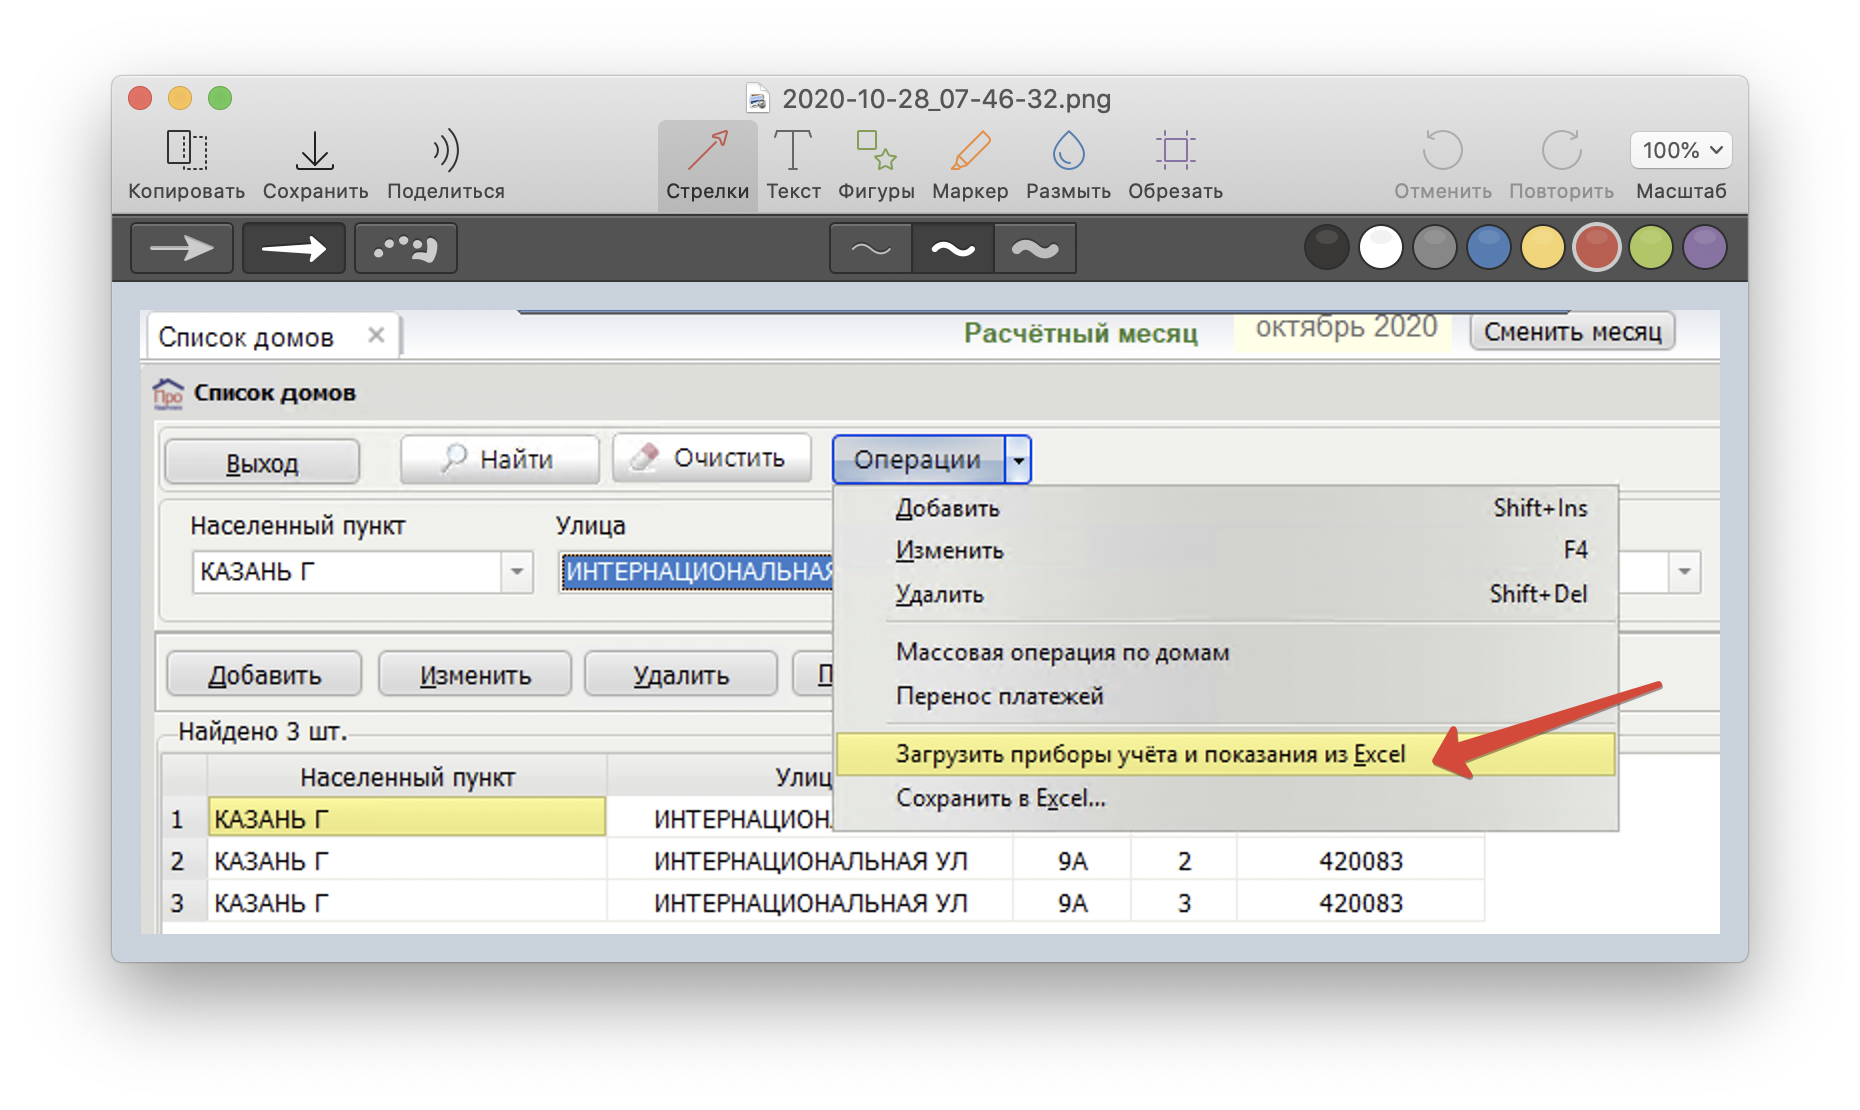
Task: Expand the Операции dropdown arrow
Action: (1018, 460)
